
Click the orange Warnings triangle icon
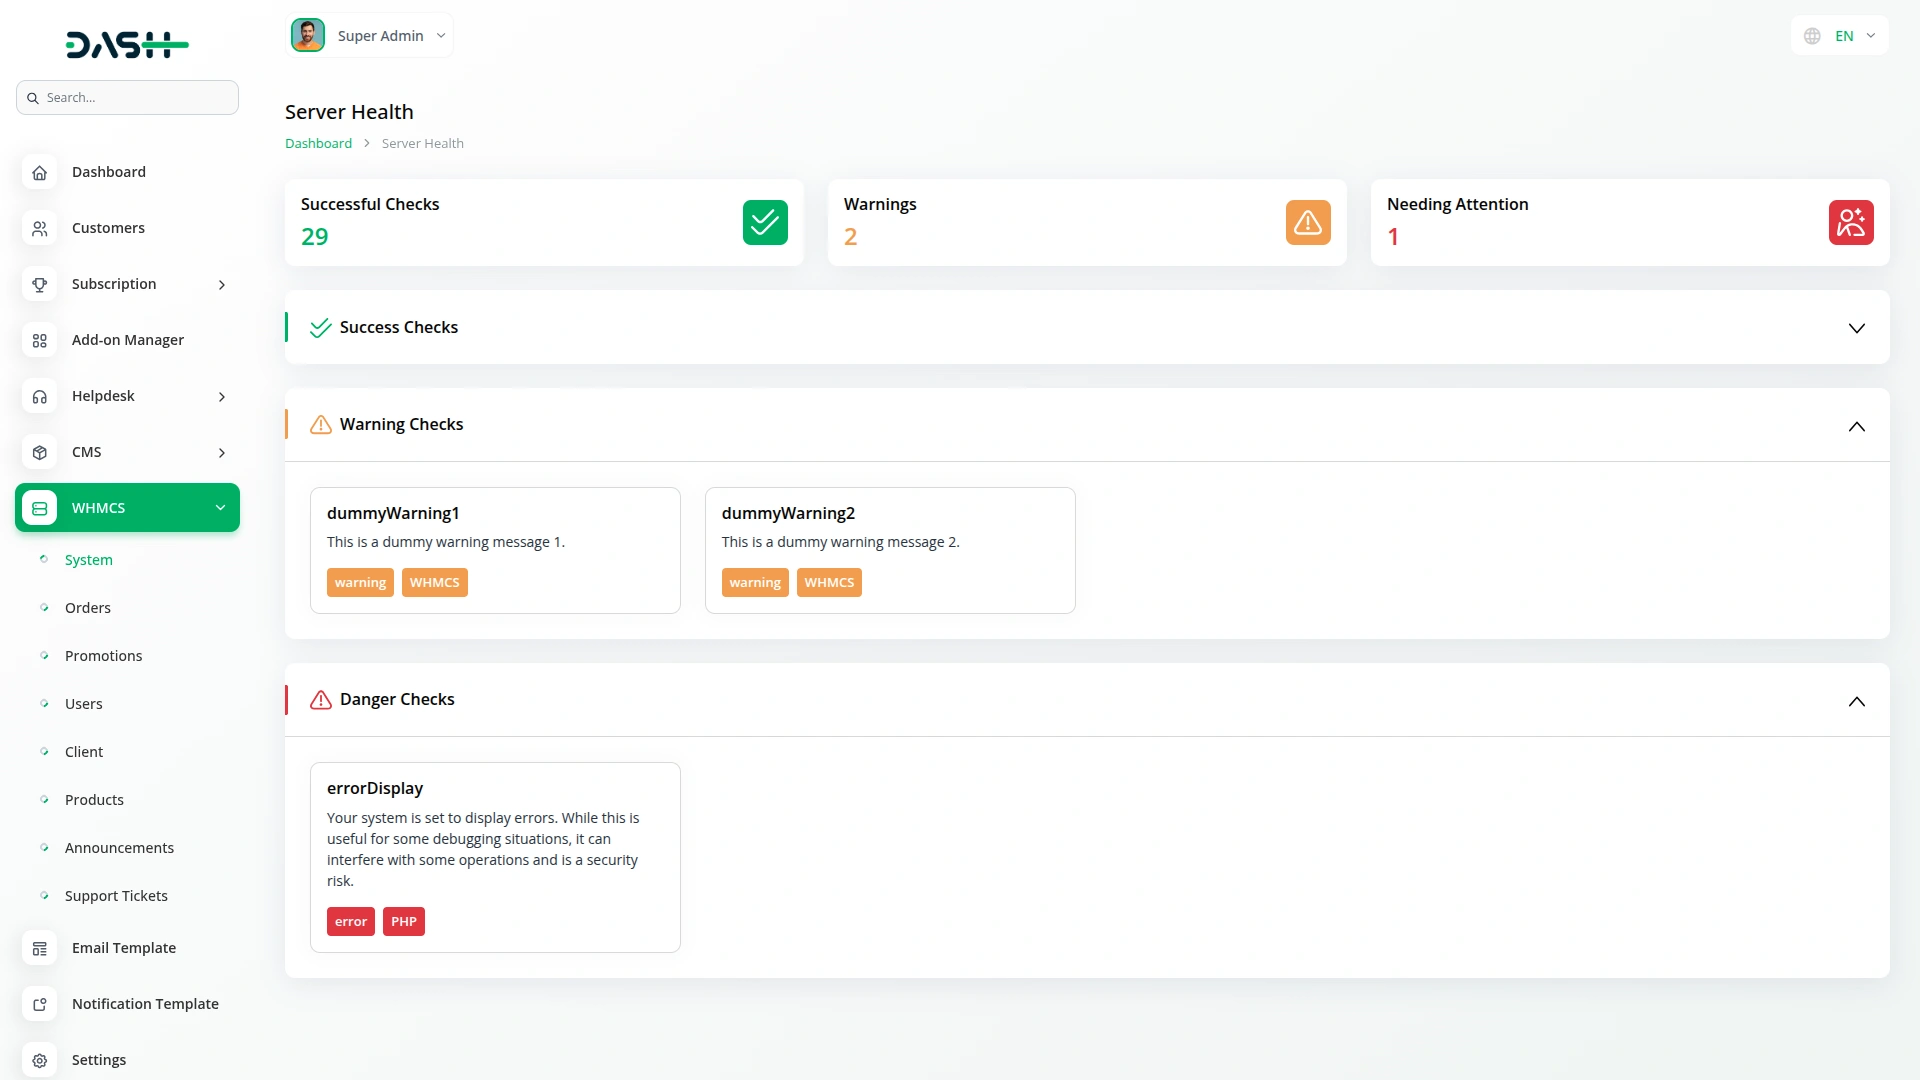pyautogui.click(x=1307, y=222)
